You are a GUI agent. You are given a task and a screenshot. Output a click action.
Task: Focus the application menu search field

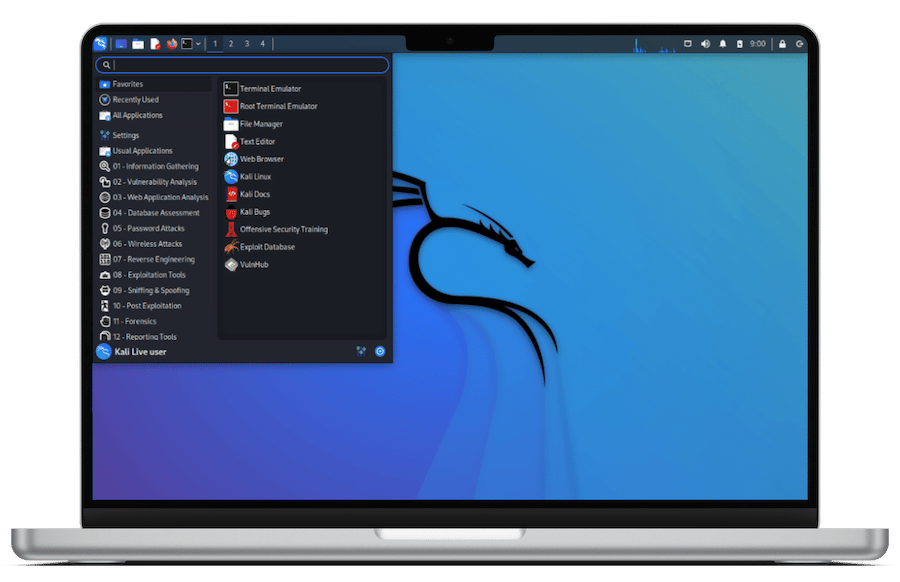(242, 65)
